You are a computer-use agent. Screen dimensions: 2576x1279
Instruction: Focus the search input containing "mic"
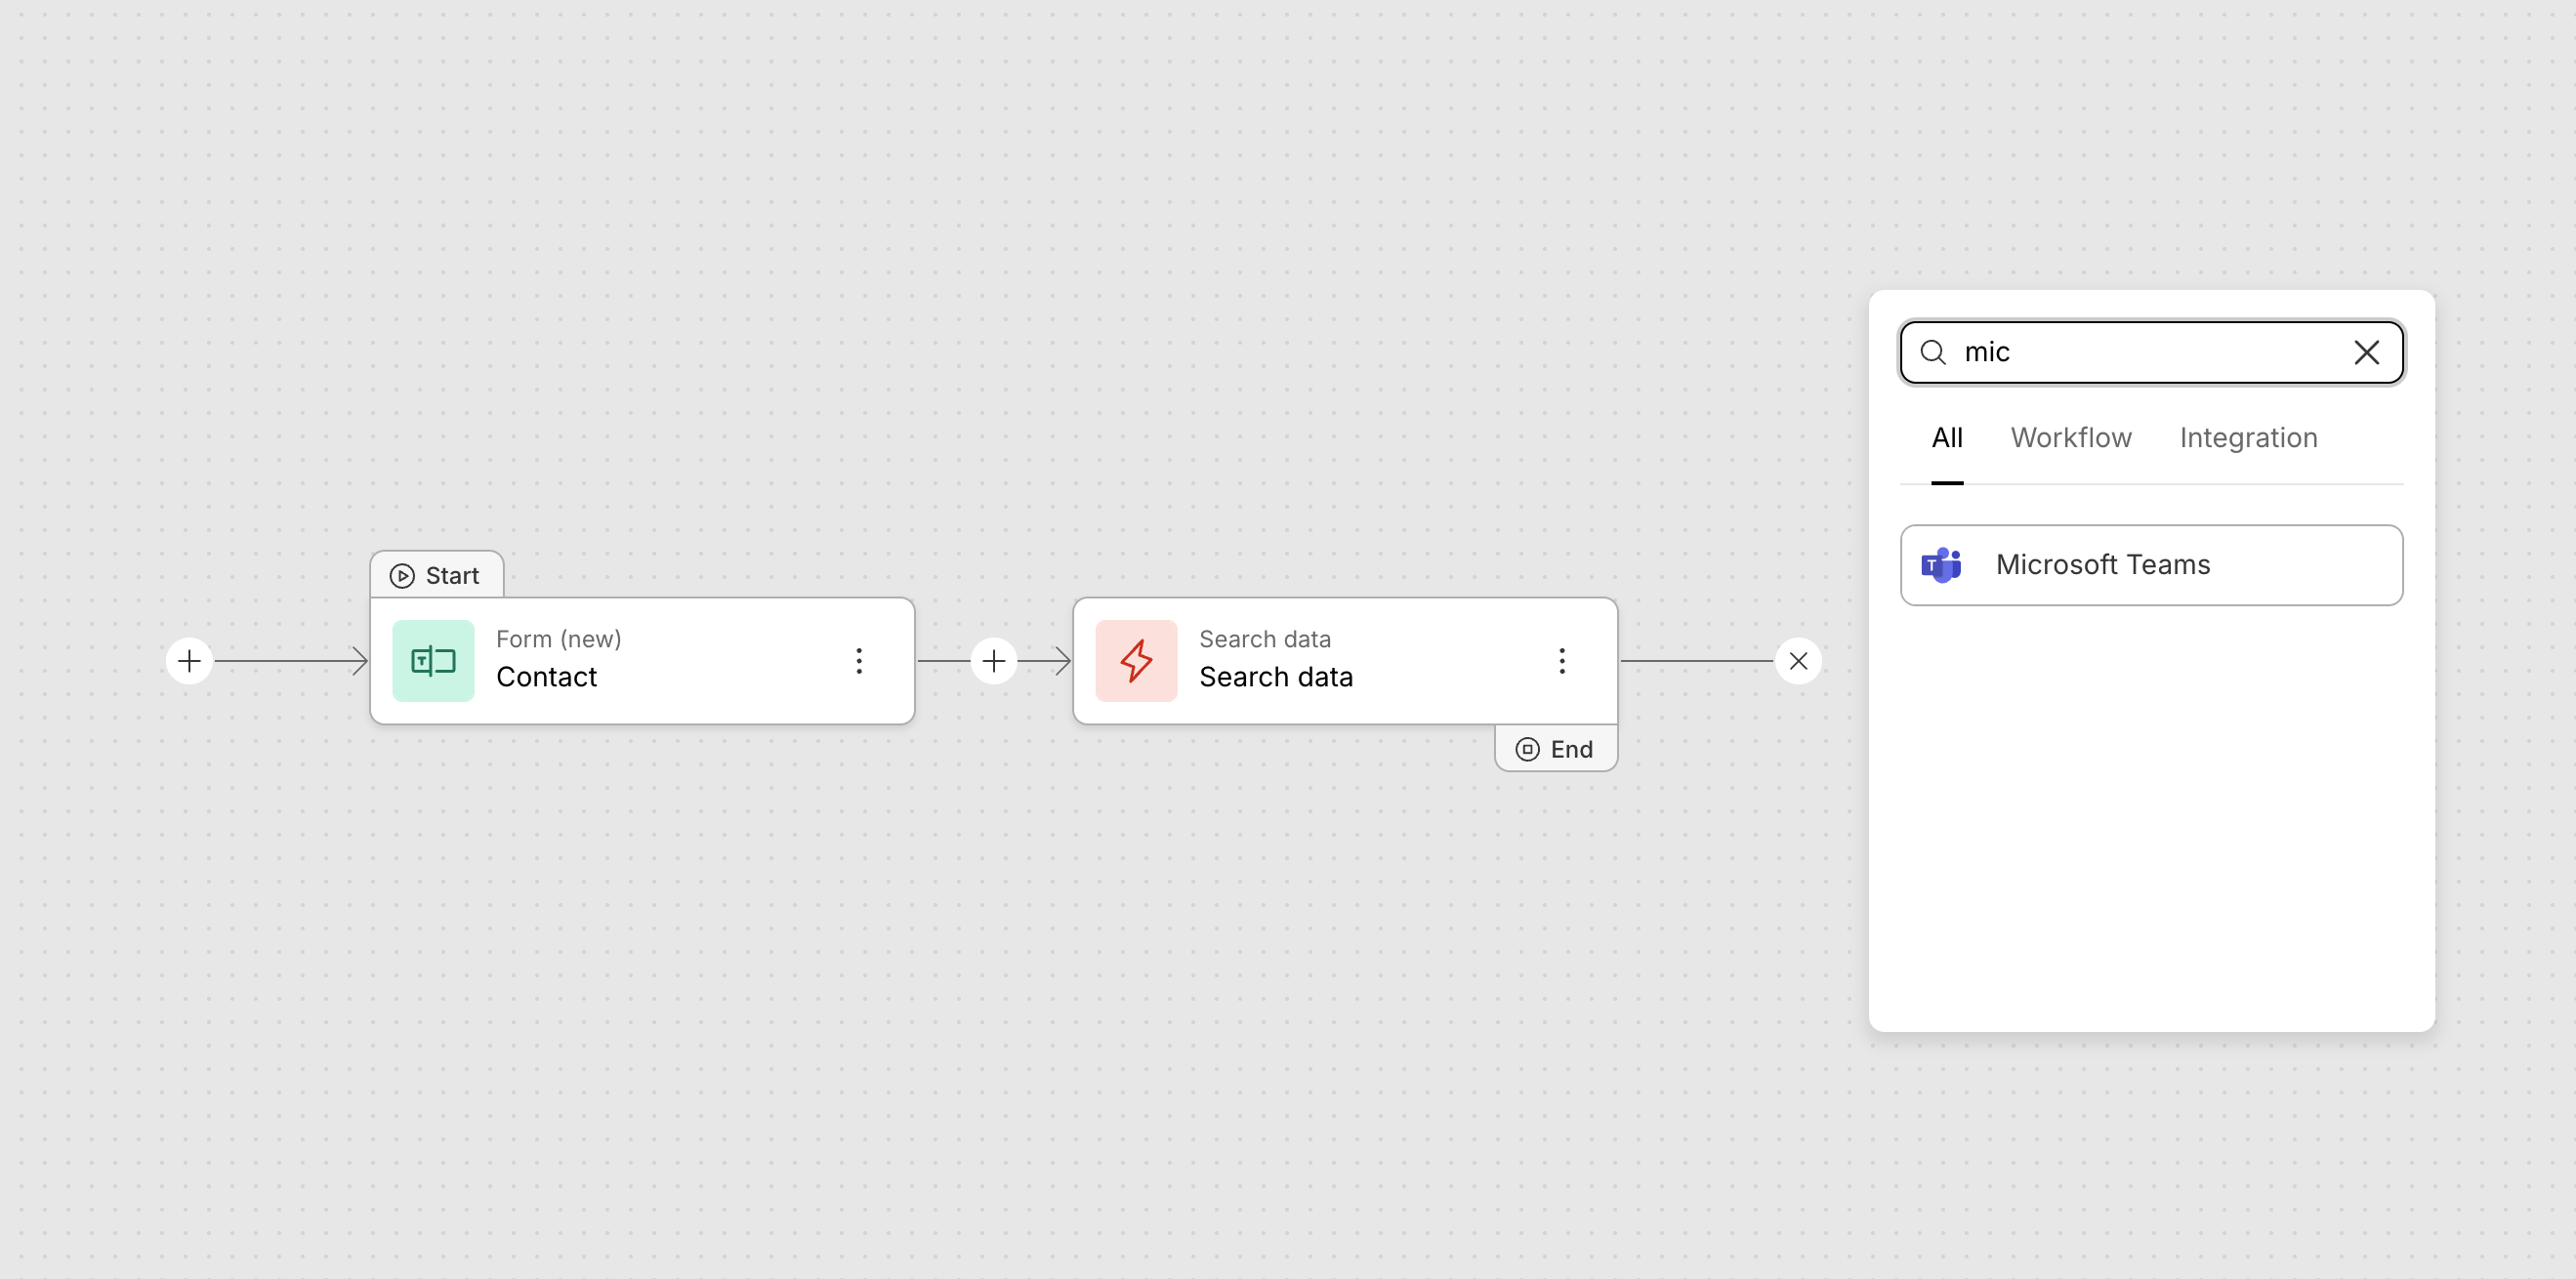(2150, 353)
